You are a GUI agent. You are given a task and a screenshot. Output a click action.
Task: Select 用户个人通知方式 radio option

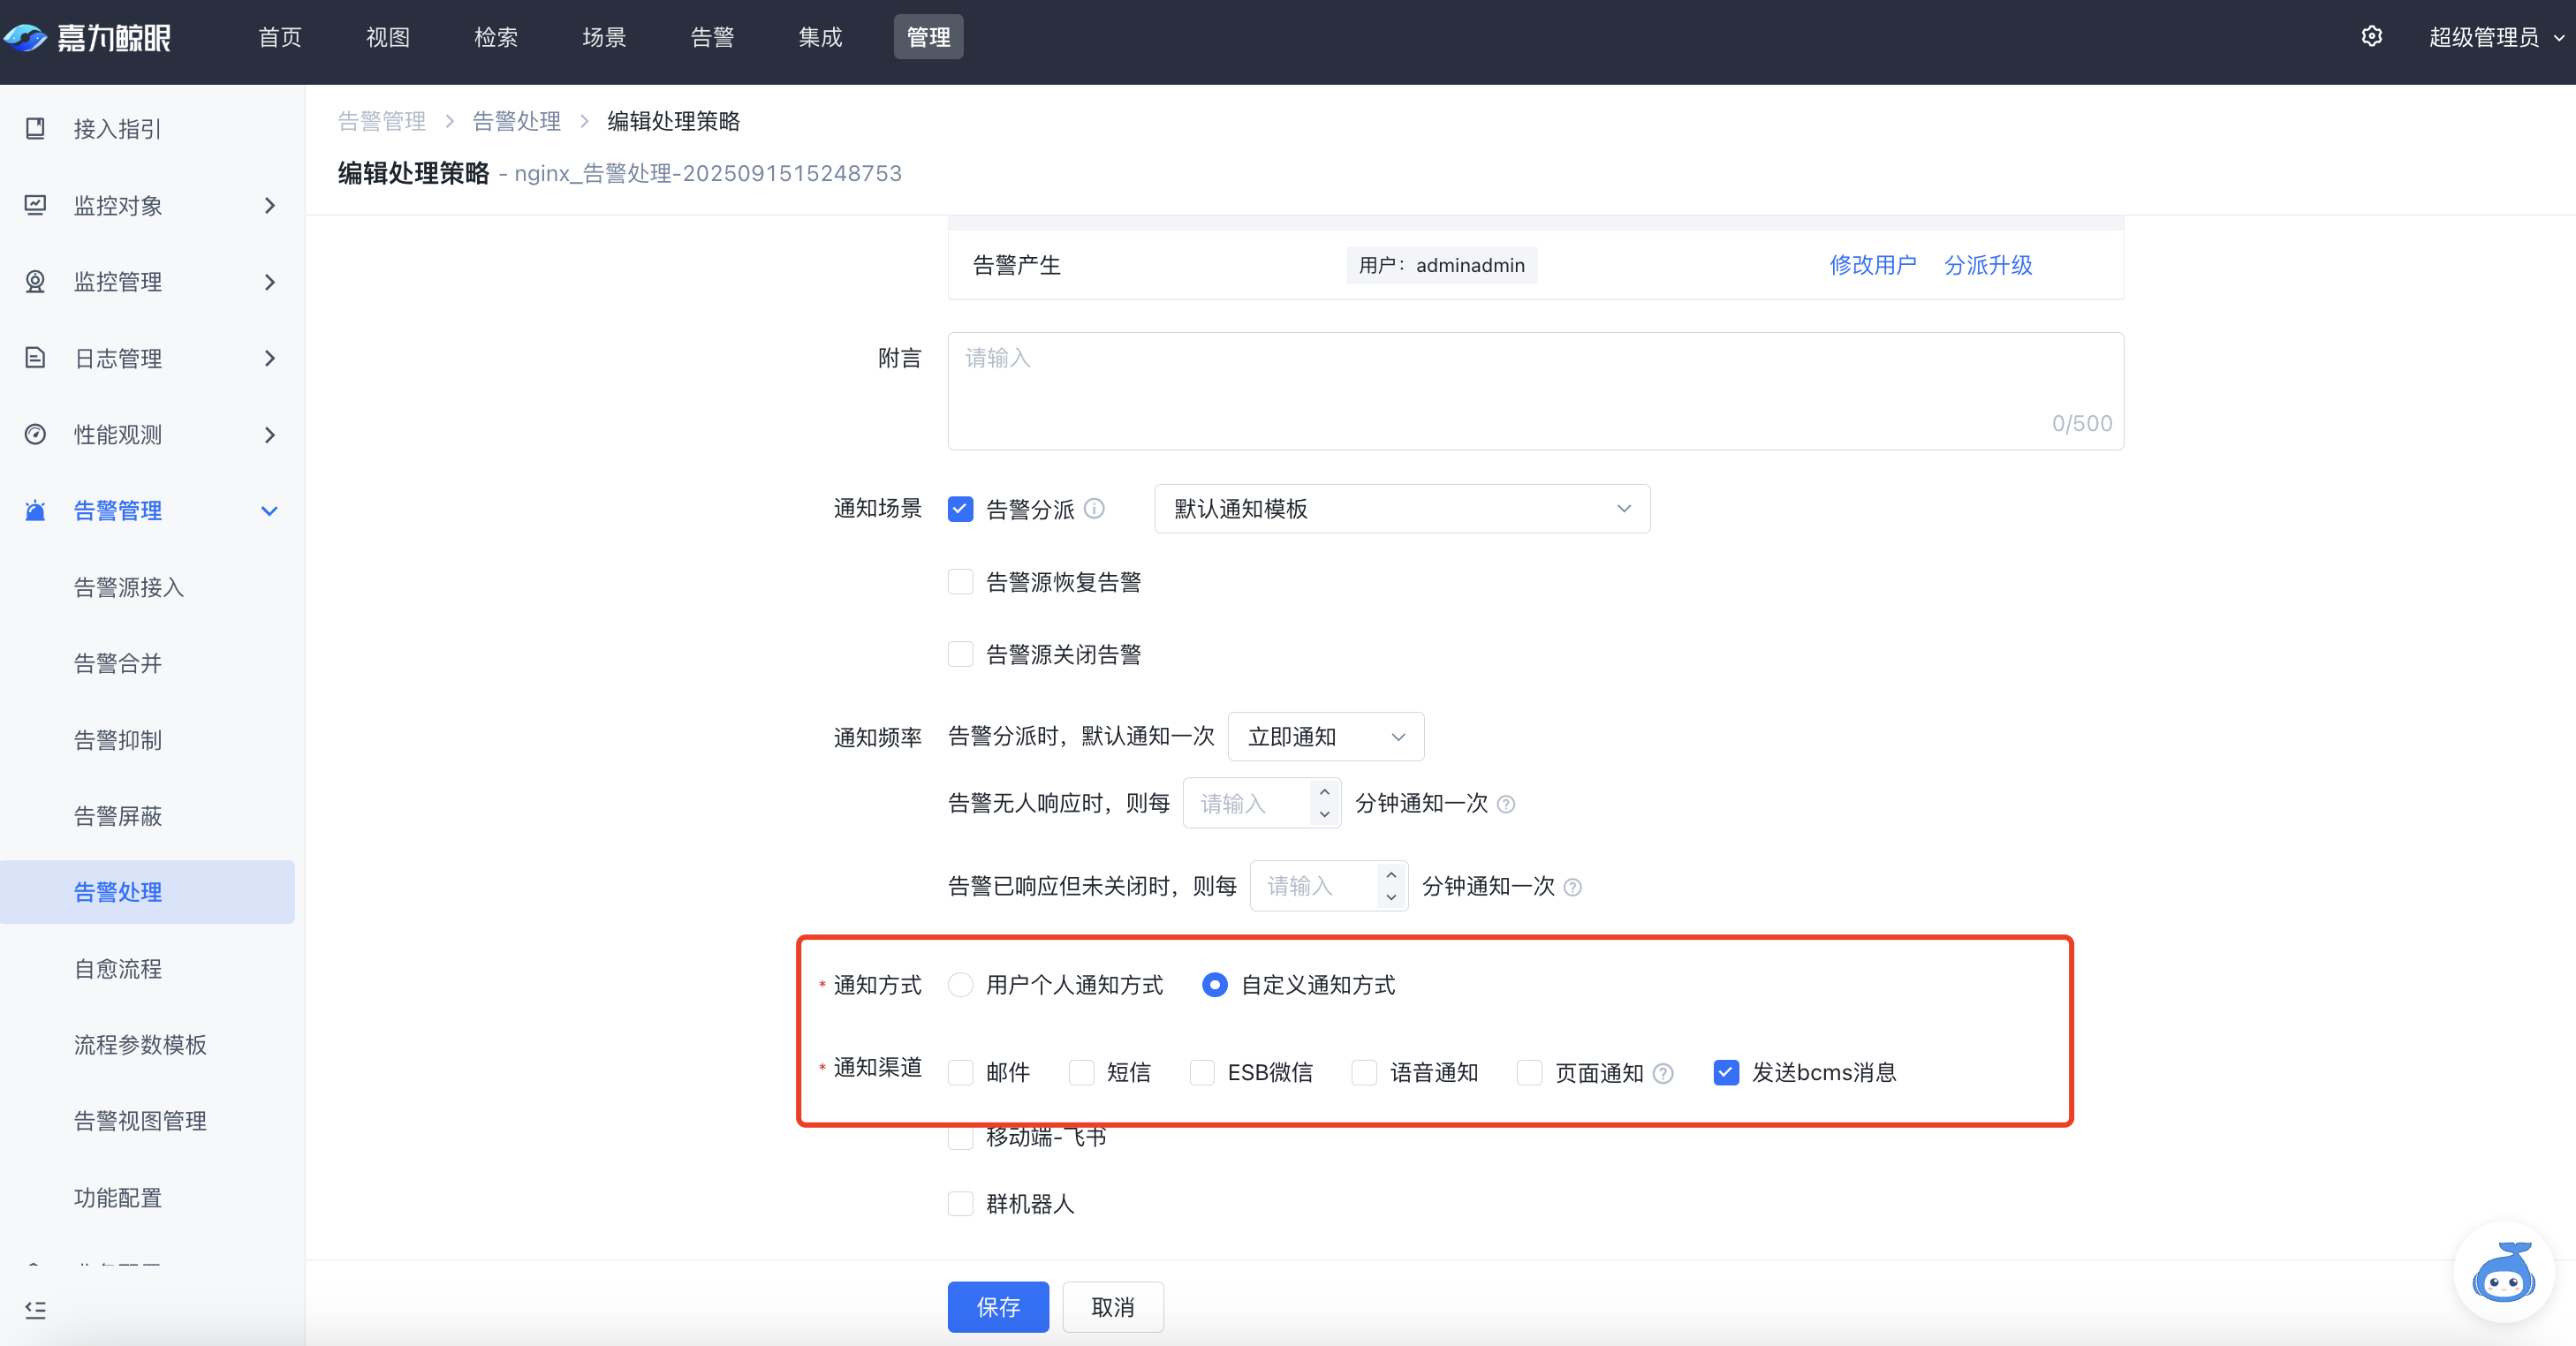click(960, 985)
